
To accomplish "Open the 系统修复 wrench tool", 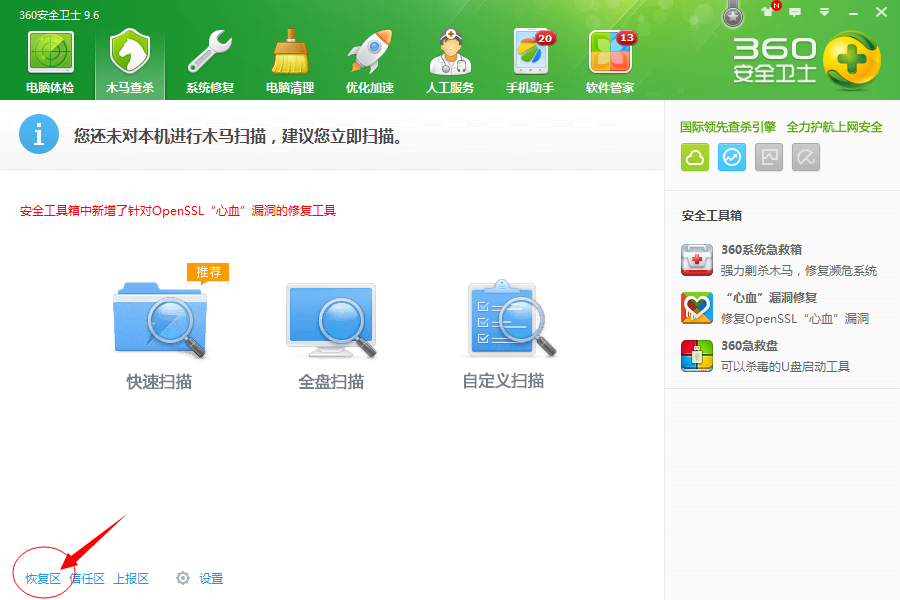I will tap(210, 61).
